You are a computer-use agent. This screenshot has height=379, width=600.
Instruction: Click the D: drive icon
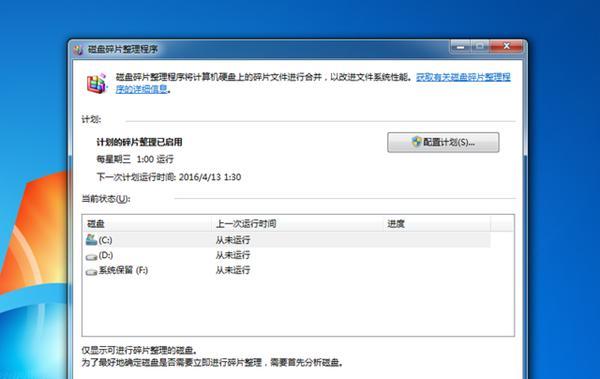pyautogui.click(x=91, y=256)
